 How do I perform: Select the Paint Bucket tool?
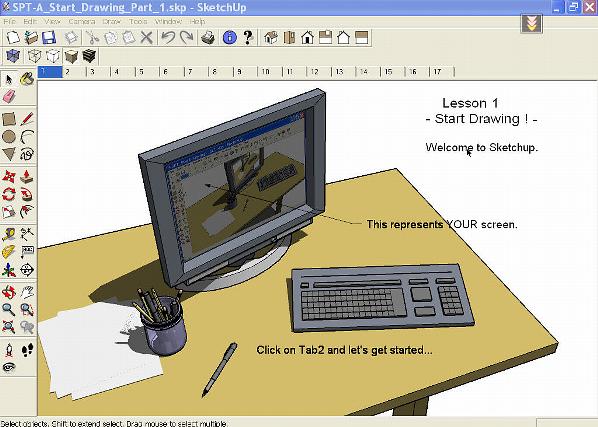(27, 79)
